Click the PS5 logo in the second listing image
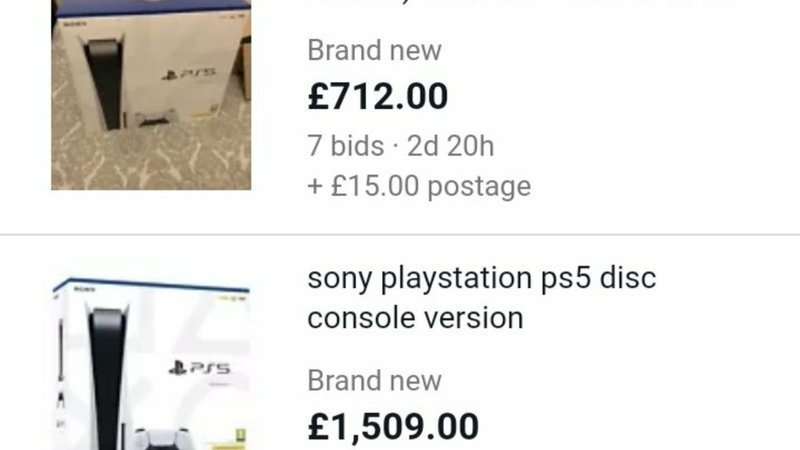The image size is (800, 450). point(199,367)
